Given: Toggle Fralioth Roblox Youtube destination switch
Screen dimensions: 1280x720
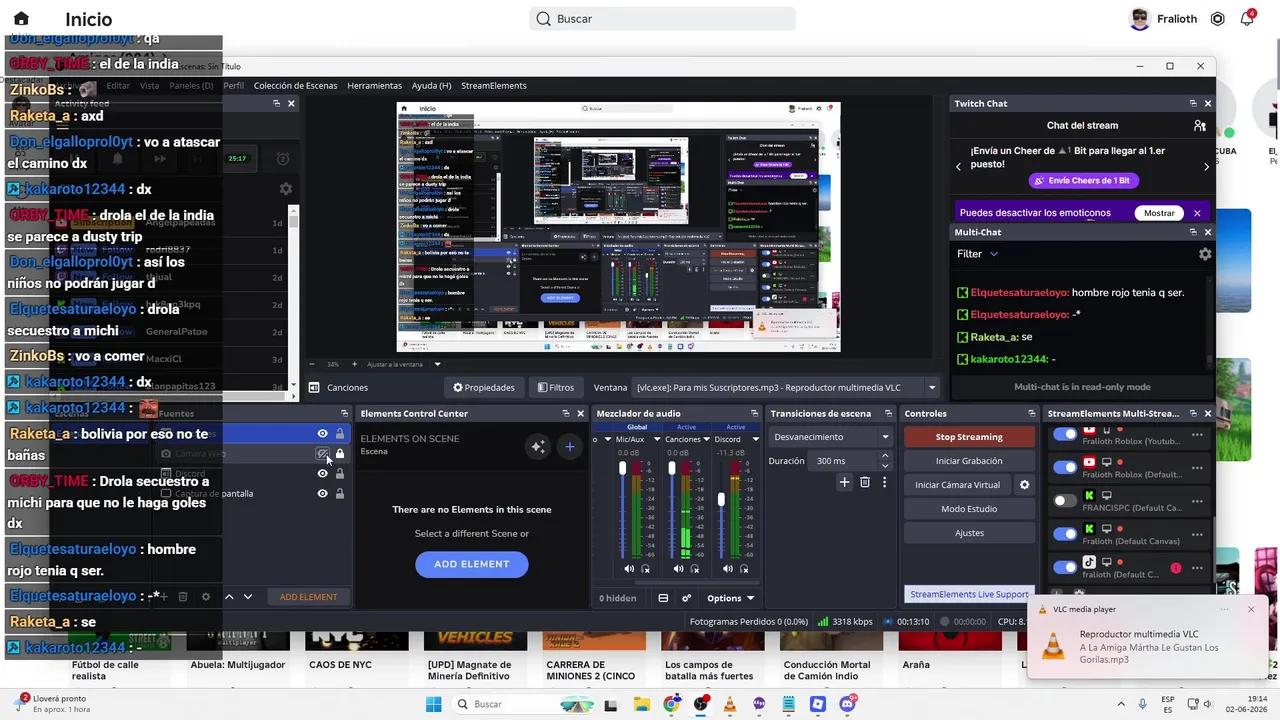Looking at the screenshot, I should pyautogui.click(x=1065, y=435).
